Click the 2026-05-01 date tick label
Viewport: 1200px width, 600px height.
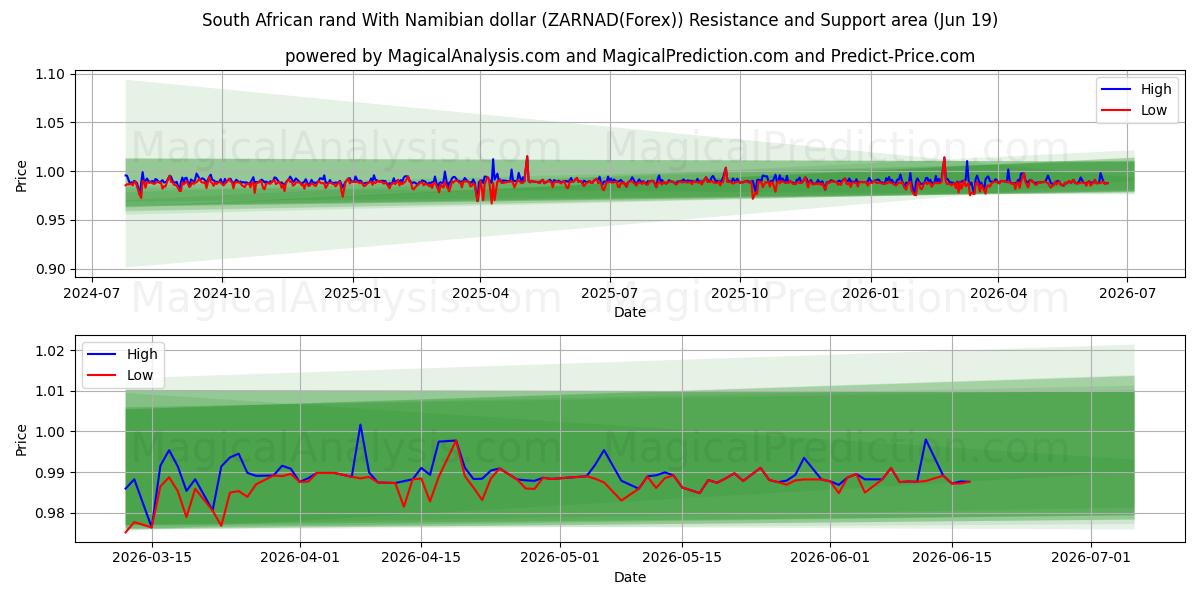pos(561,558)
